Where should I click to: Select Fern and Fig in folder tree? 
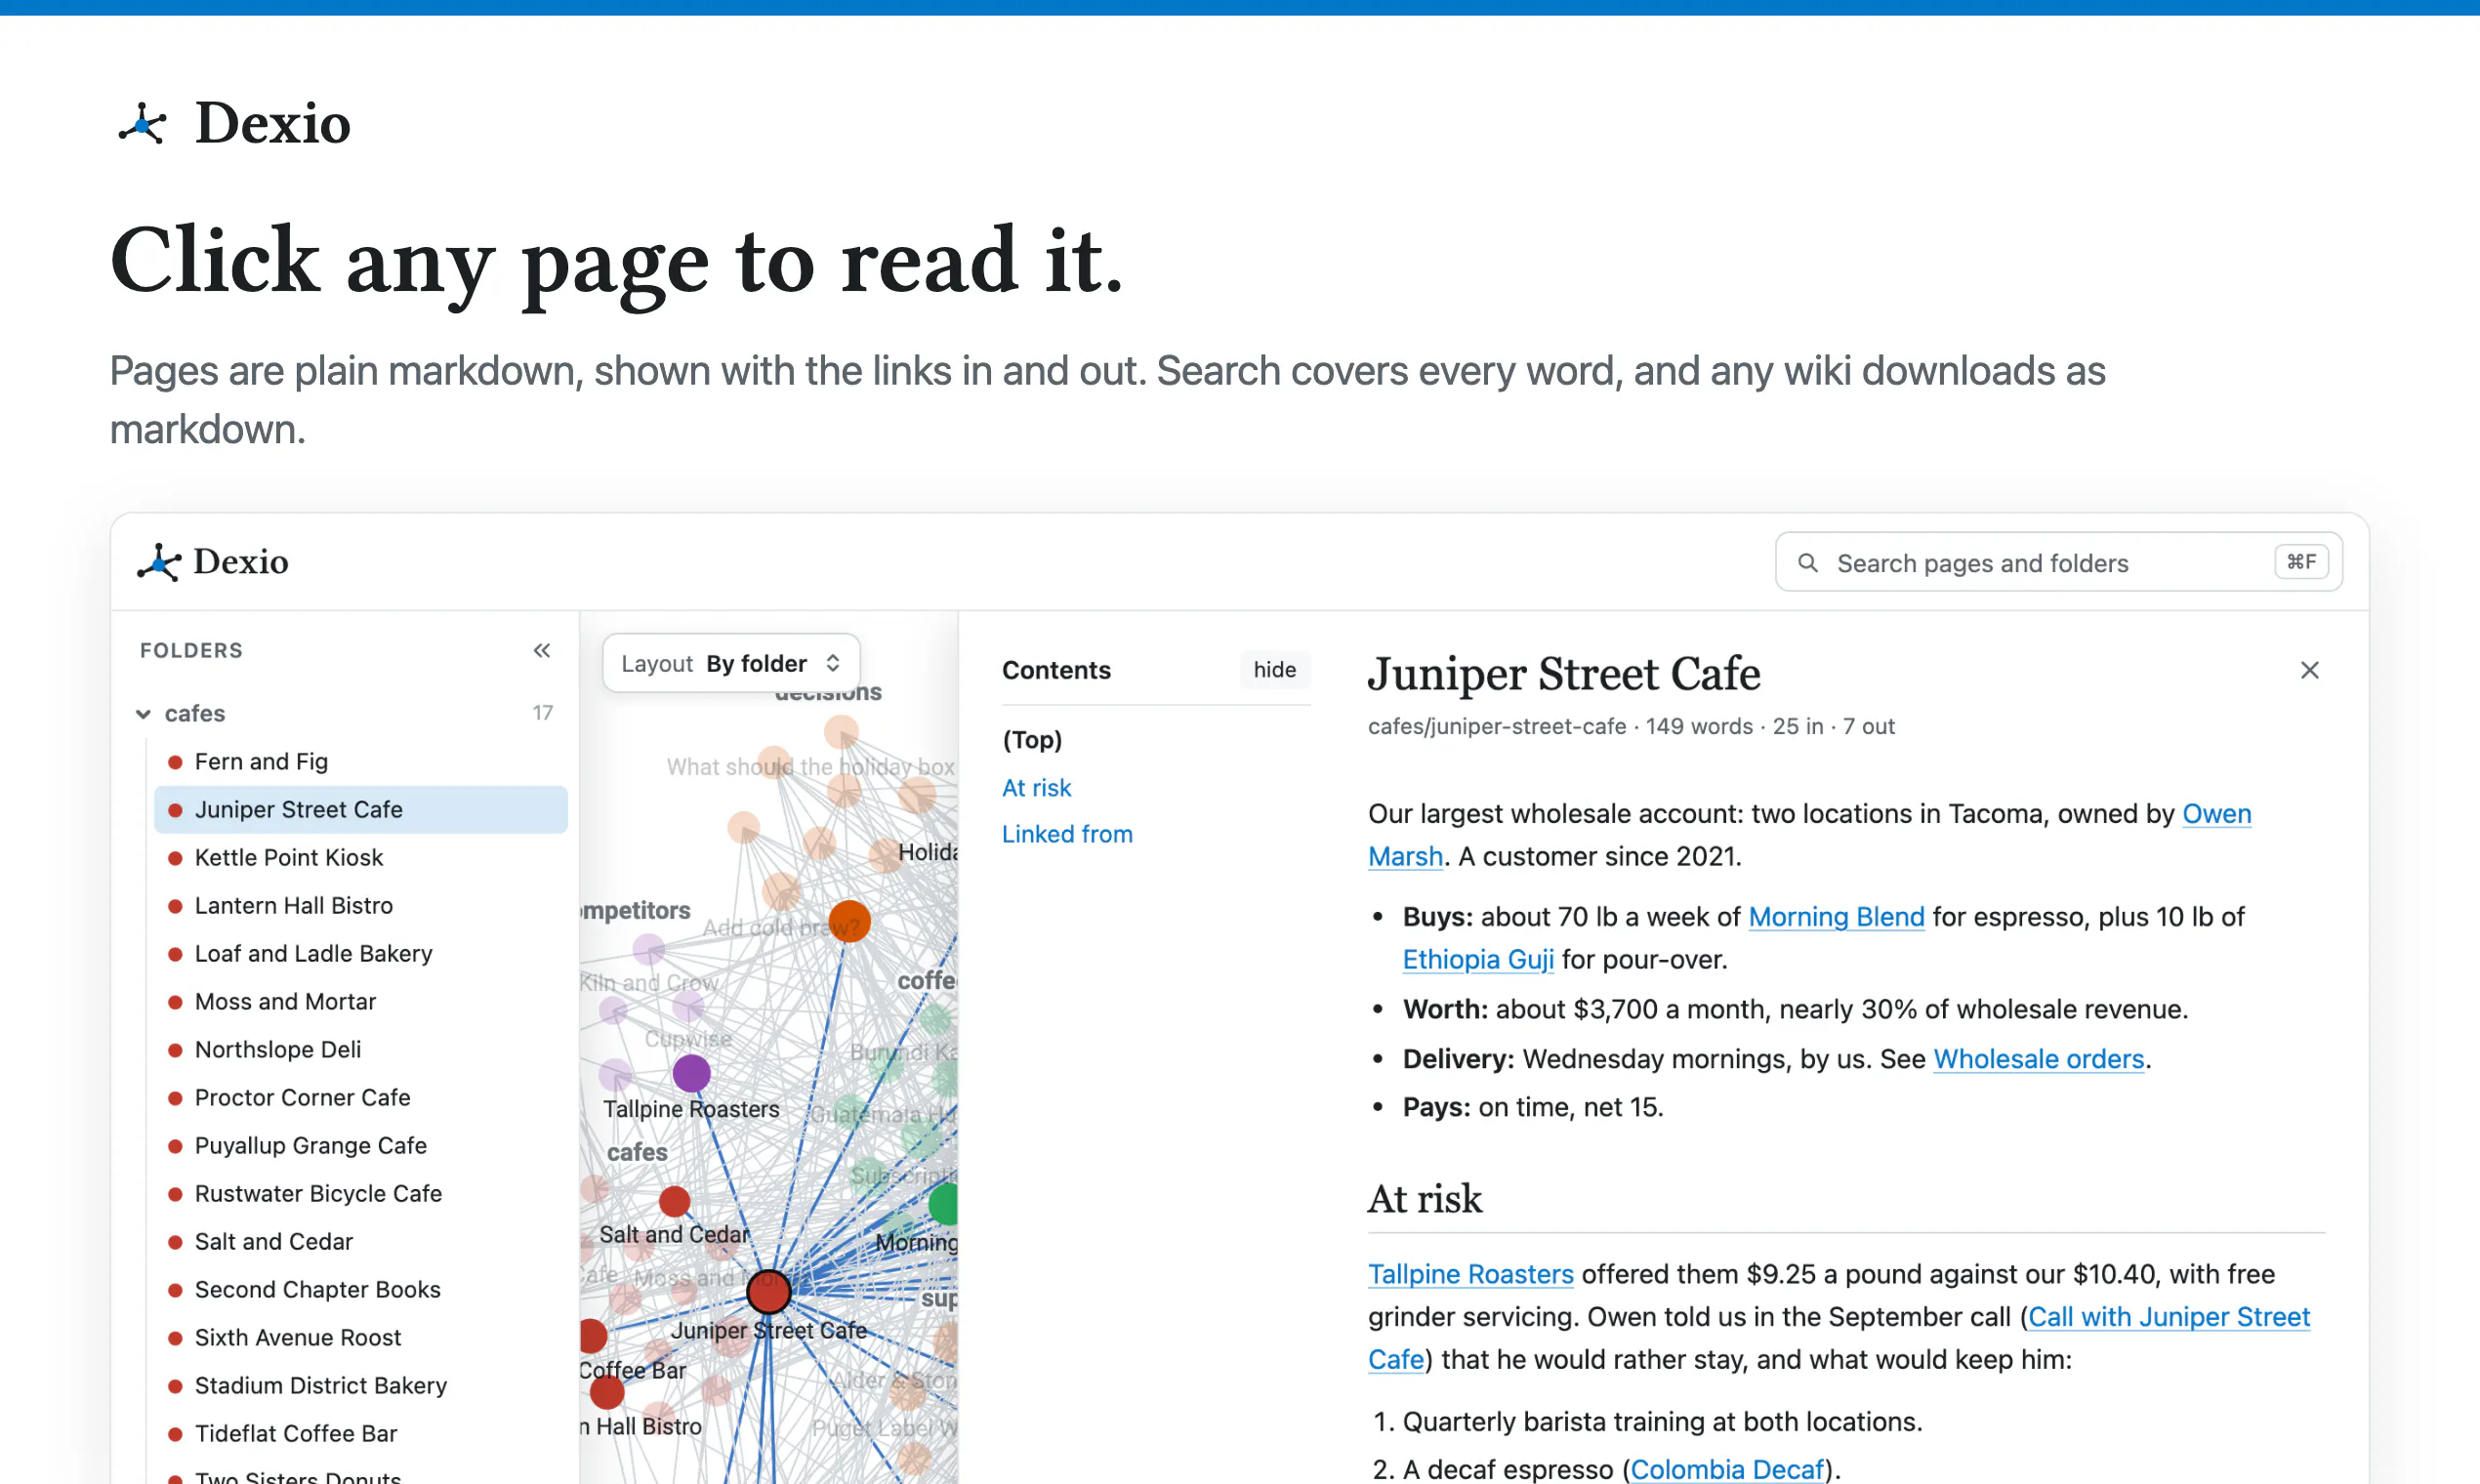tap(360, 762)
